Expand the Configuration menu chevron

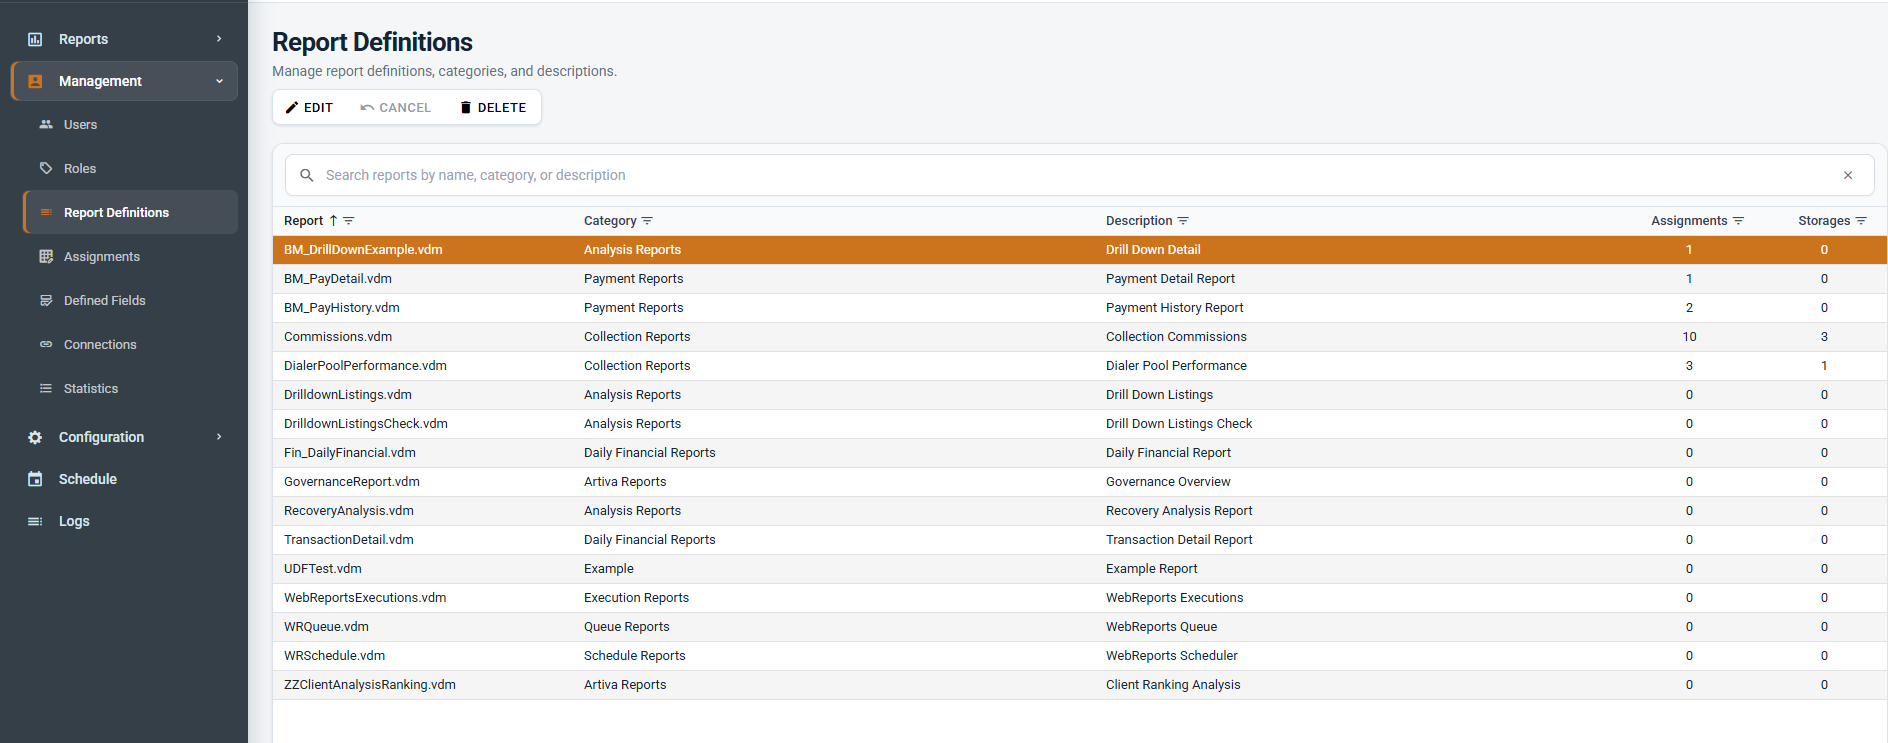click(219, 437)
